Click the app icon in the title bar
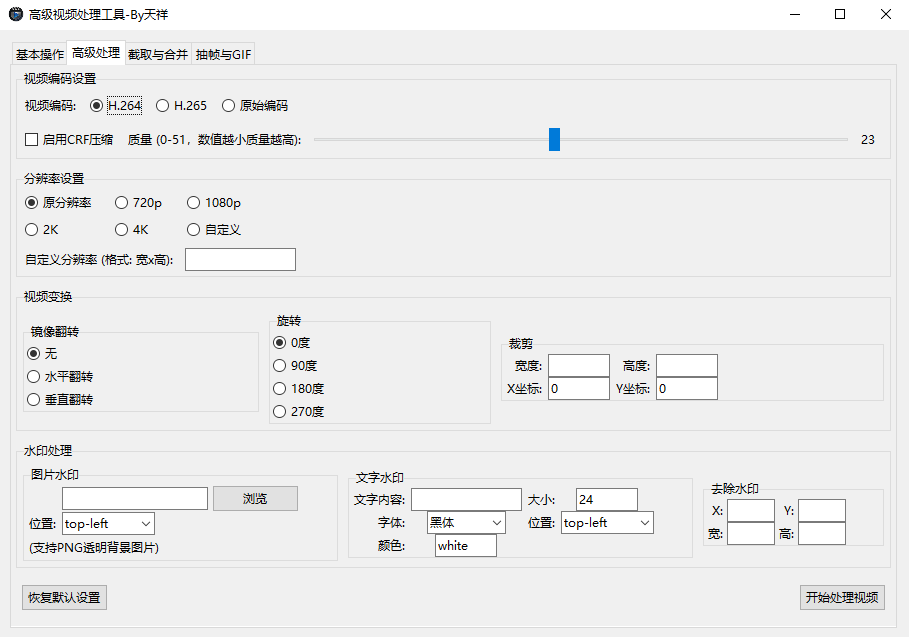 (16, 14)
